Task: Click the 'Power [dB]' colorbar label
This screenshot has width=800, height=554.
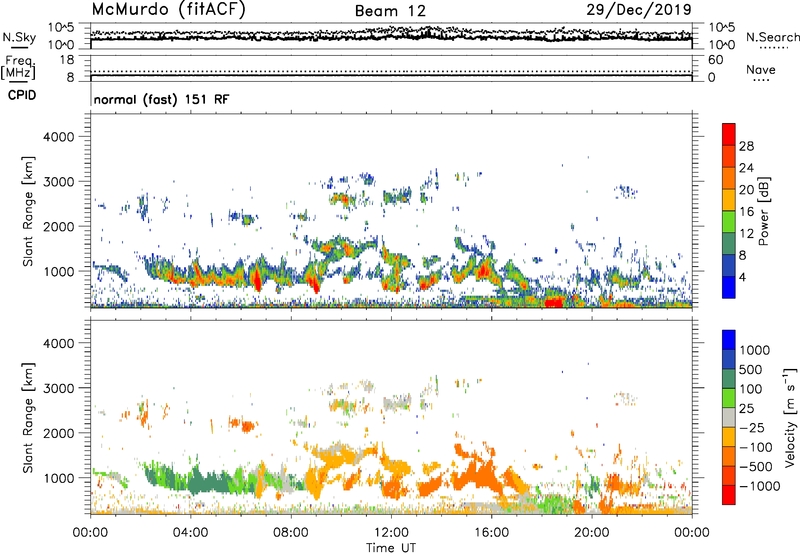Action: pyautogui.click(x=763, y=211)
